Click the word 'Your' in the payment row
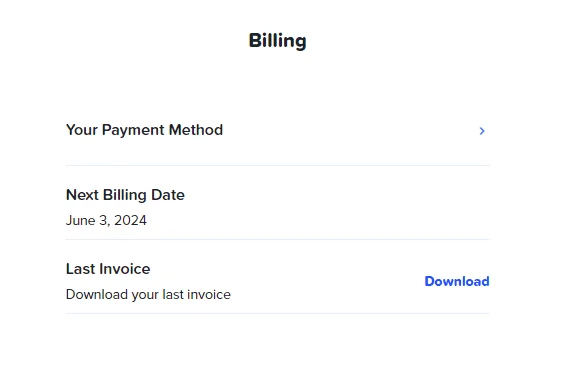This screenshot has height=367, width=585. point(82,130)
